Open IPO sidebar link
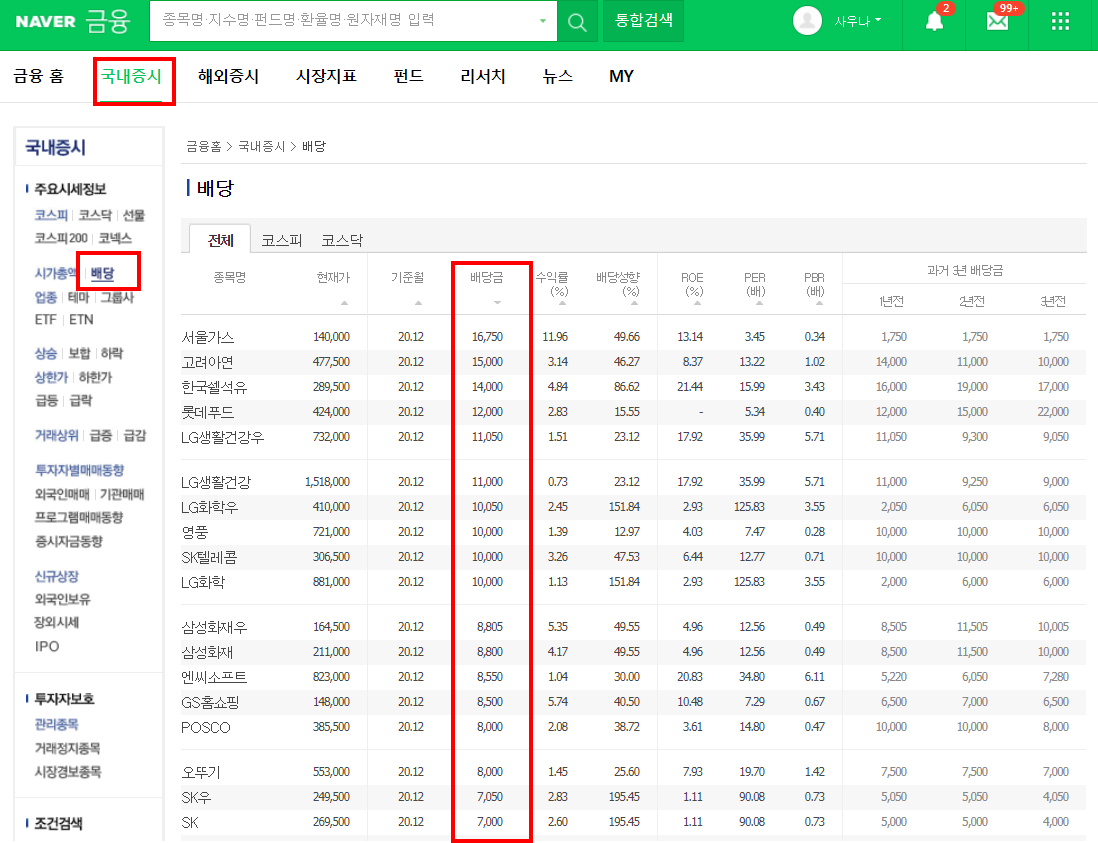Viewport: 1098px width, 843px height. tap(47, 646)
